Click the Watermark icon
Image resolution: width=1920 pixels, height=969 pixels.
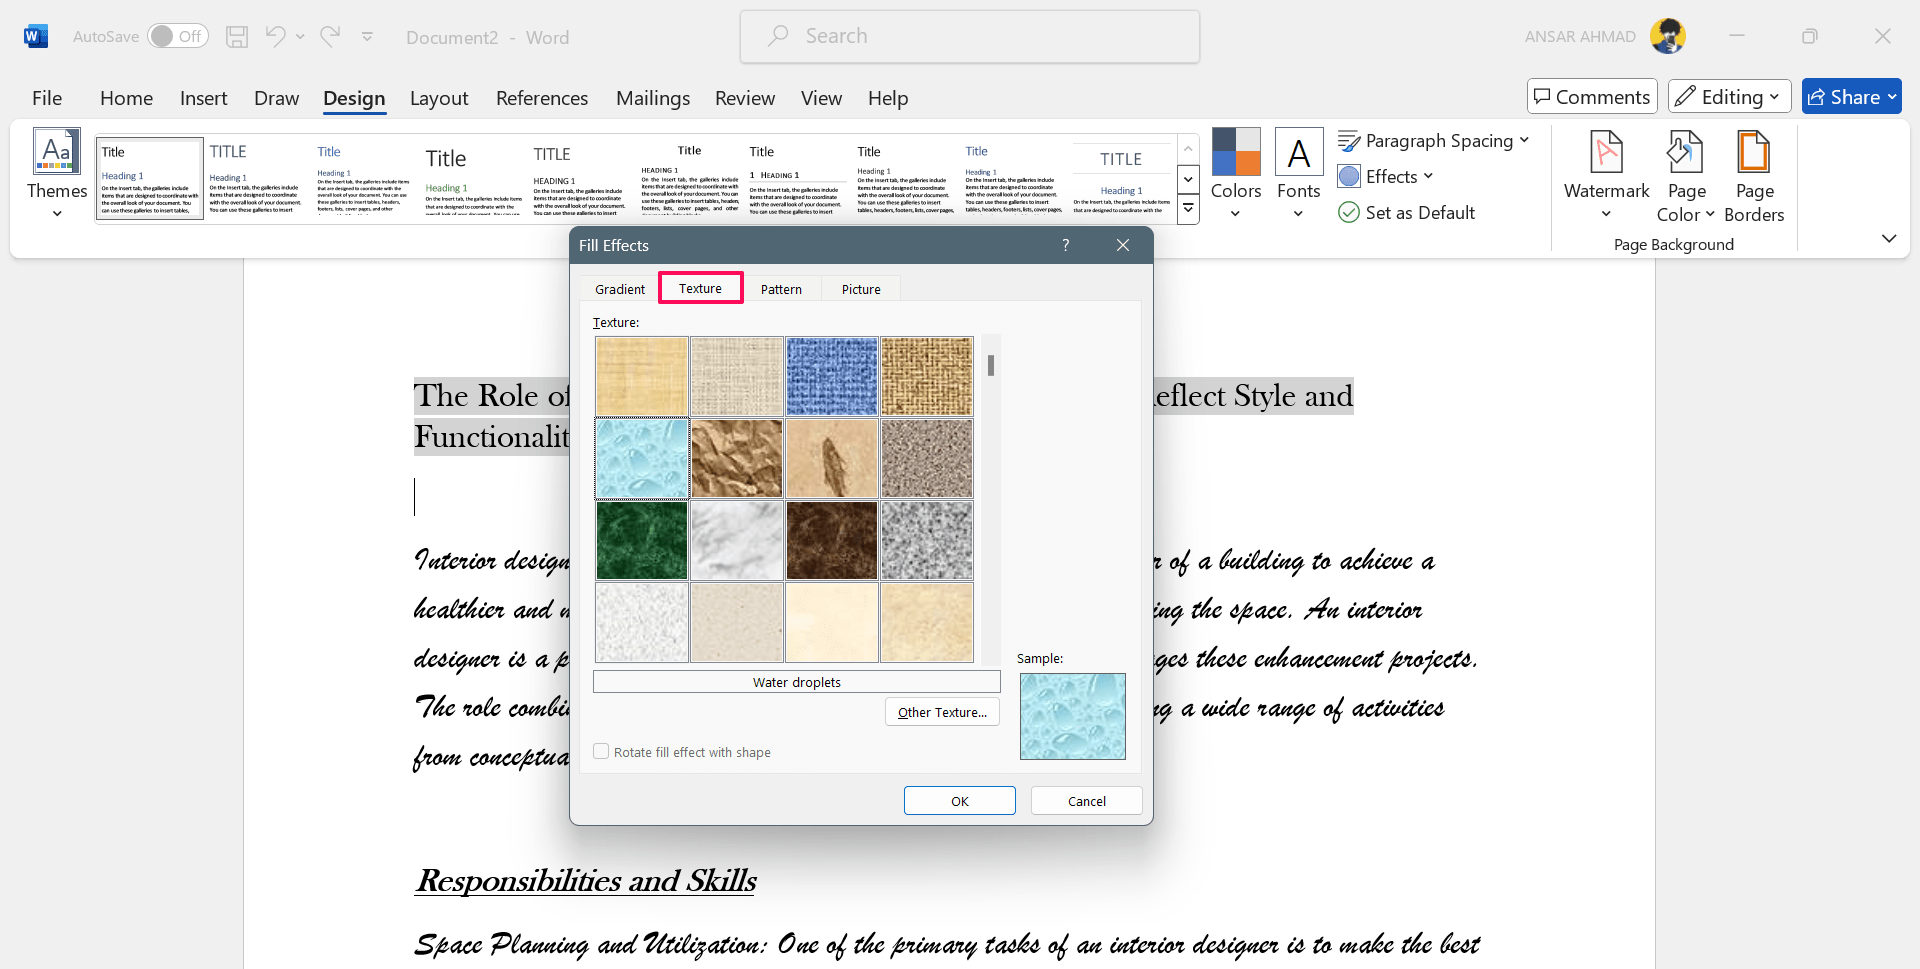click(1606, 153)
